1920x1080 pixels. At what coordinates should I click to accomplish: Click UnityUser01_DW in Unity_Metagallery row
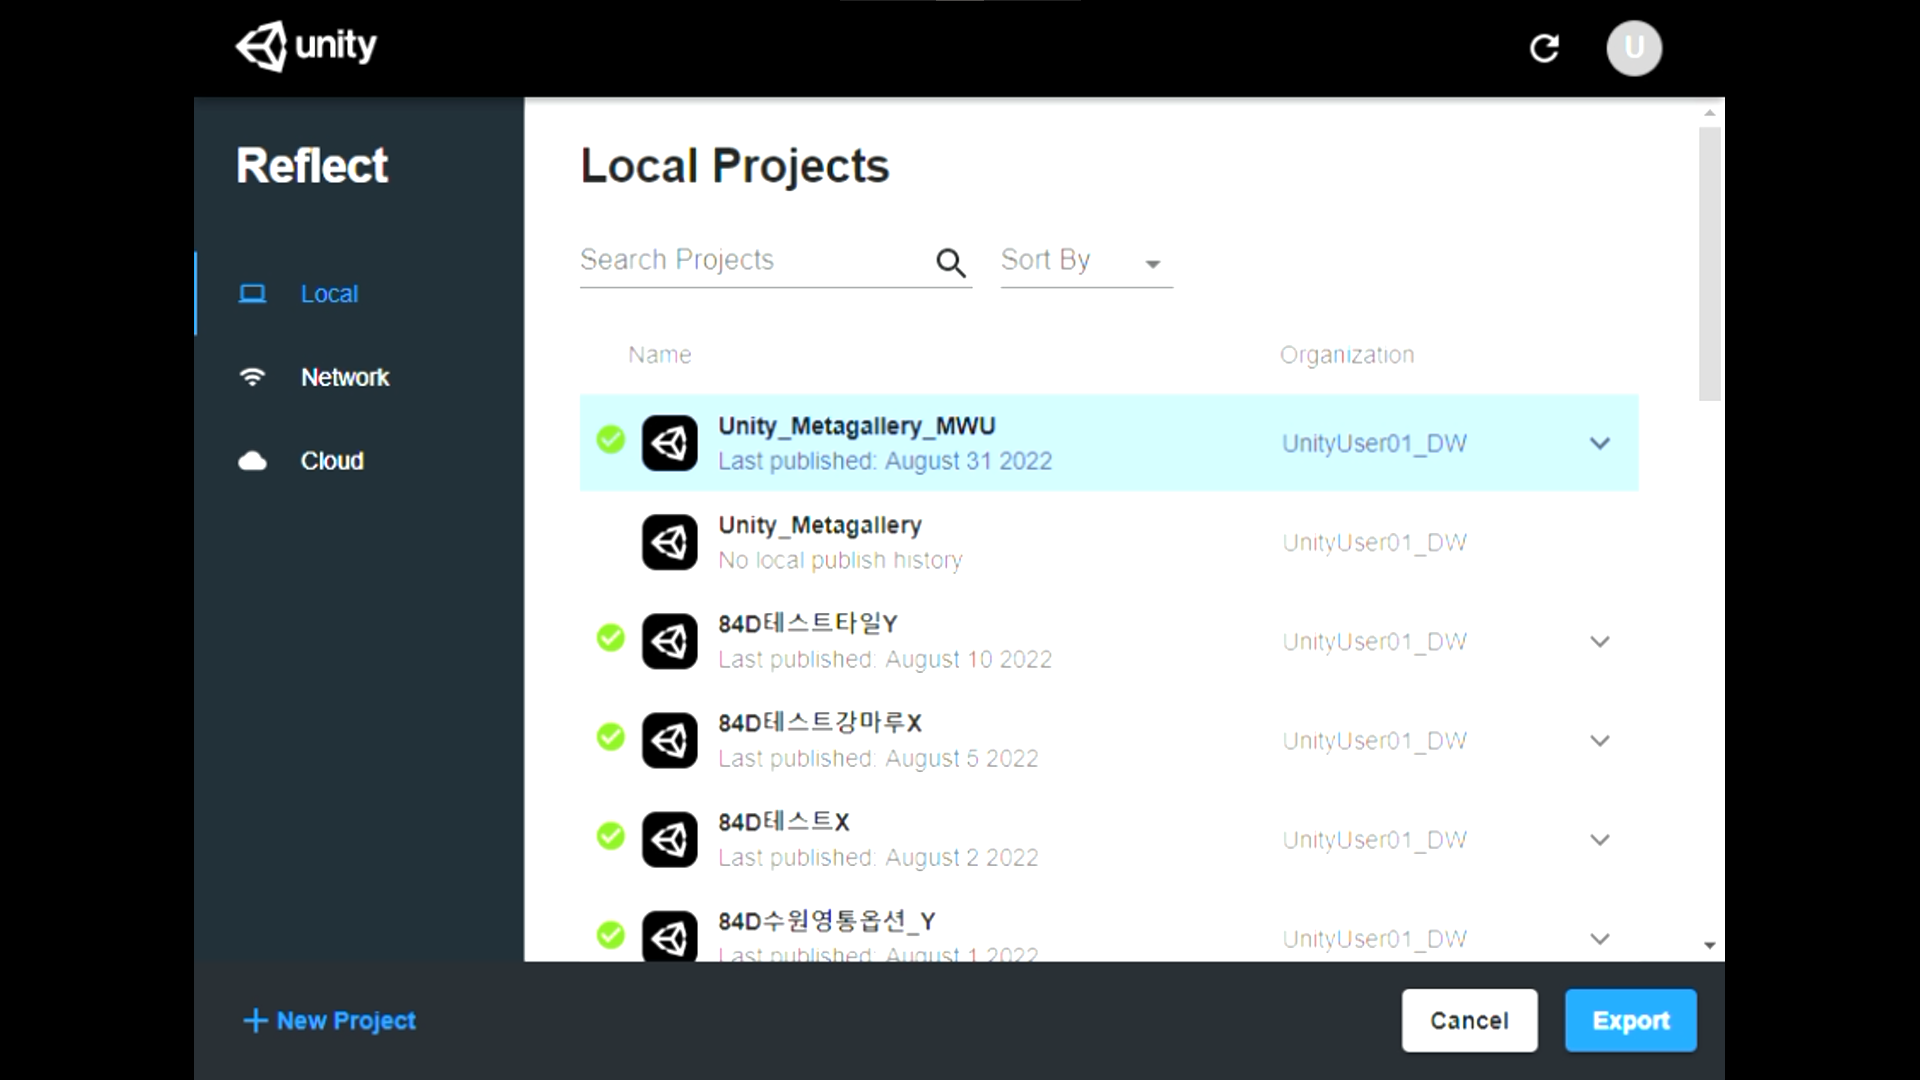[1374, 542]
